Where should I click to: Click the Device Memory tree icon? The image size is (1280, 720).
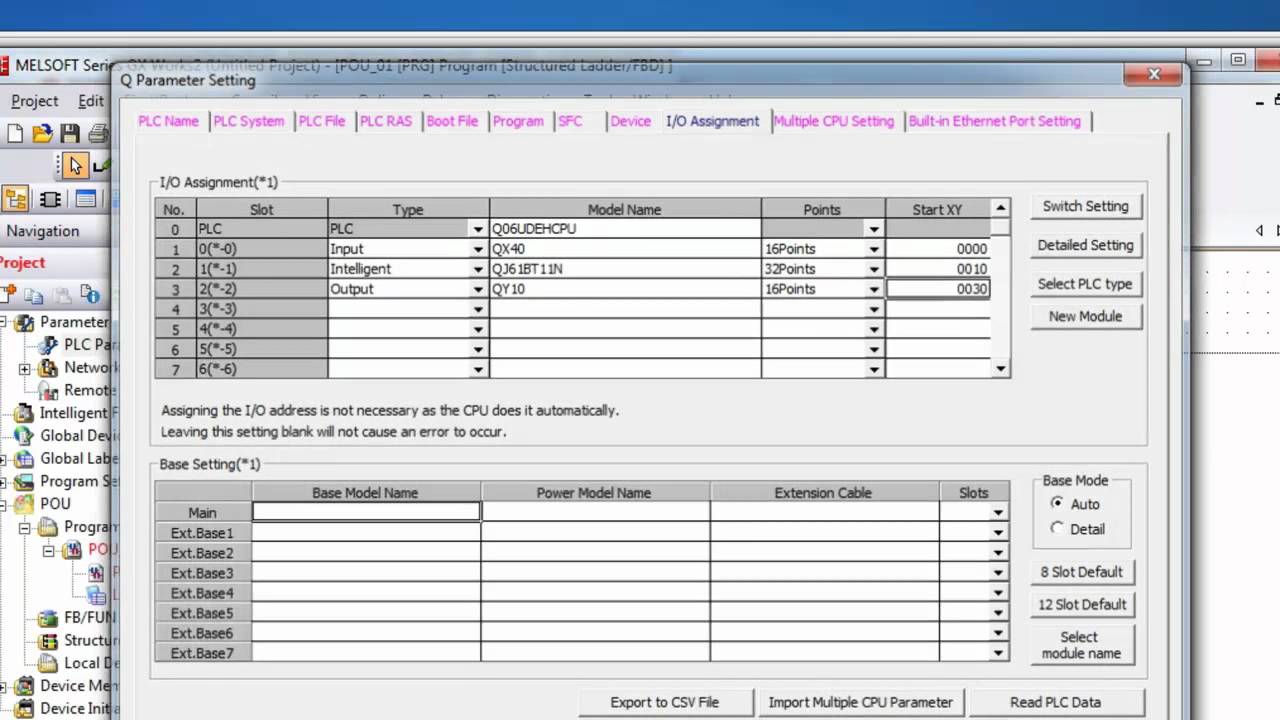point(24,686)
